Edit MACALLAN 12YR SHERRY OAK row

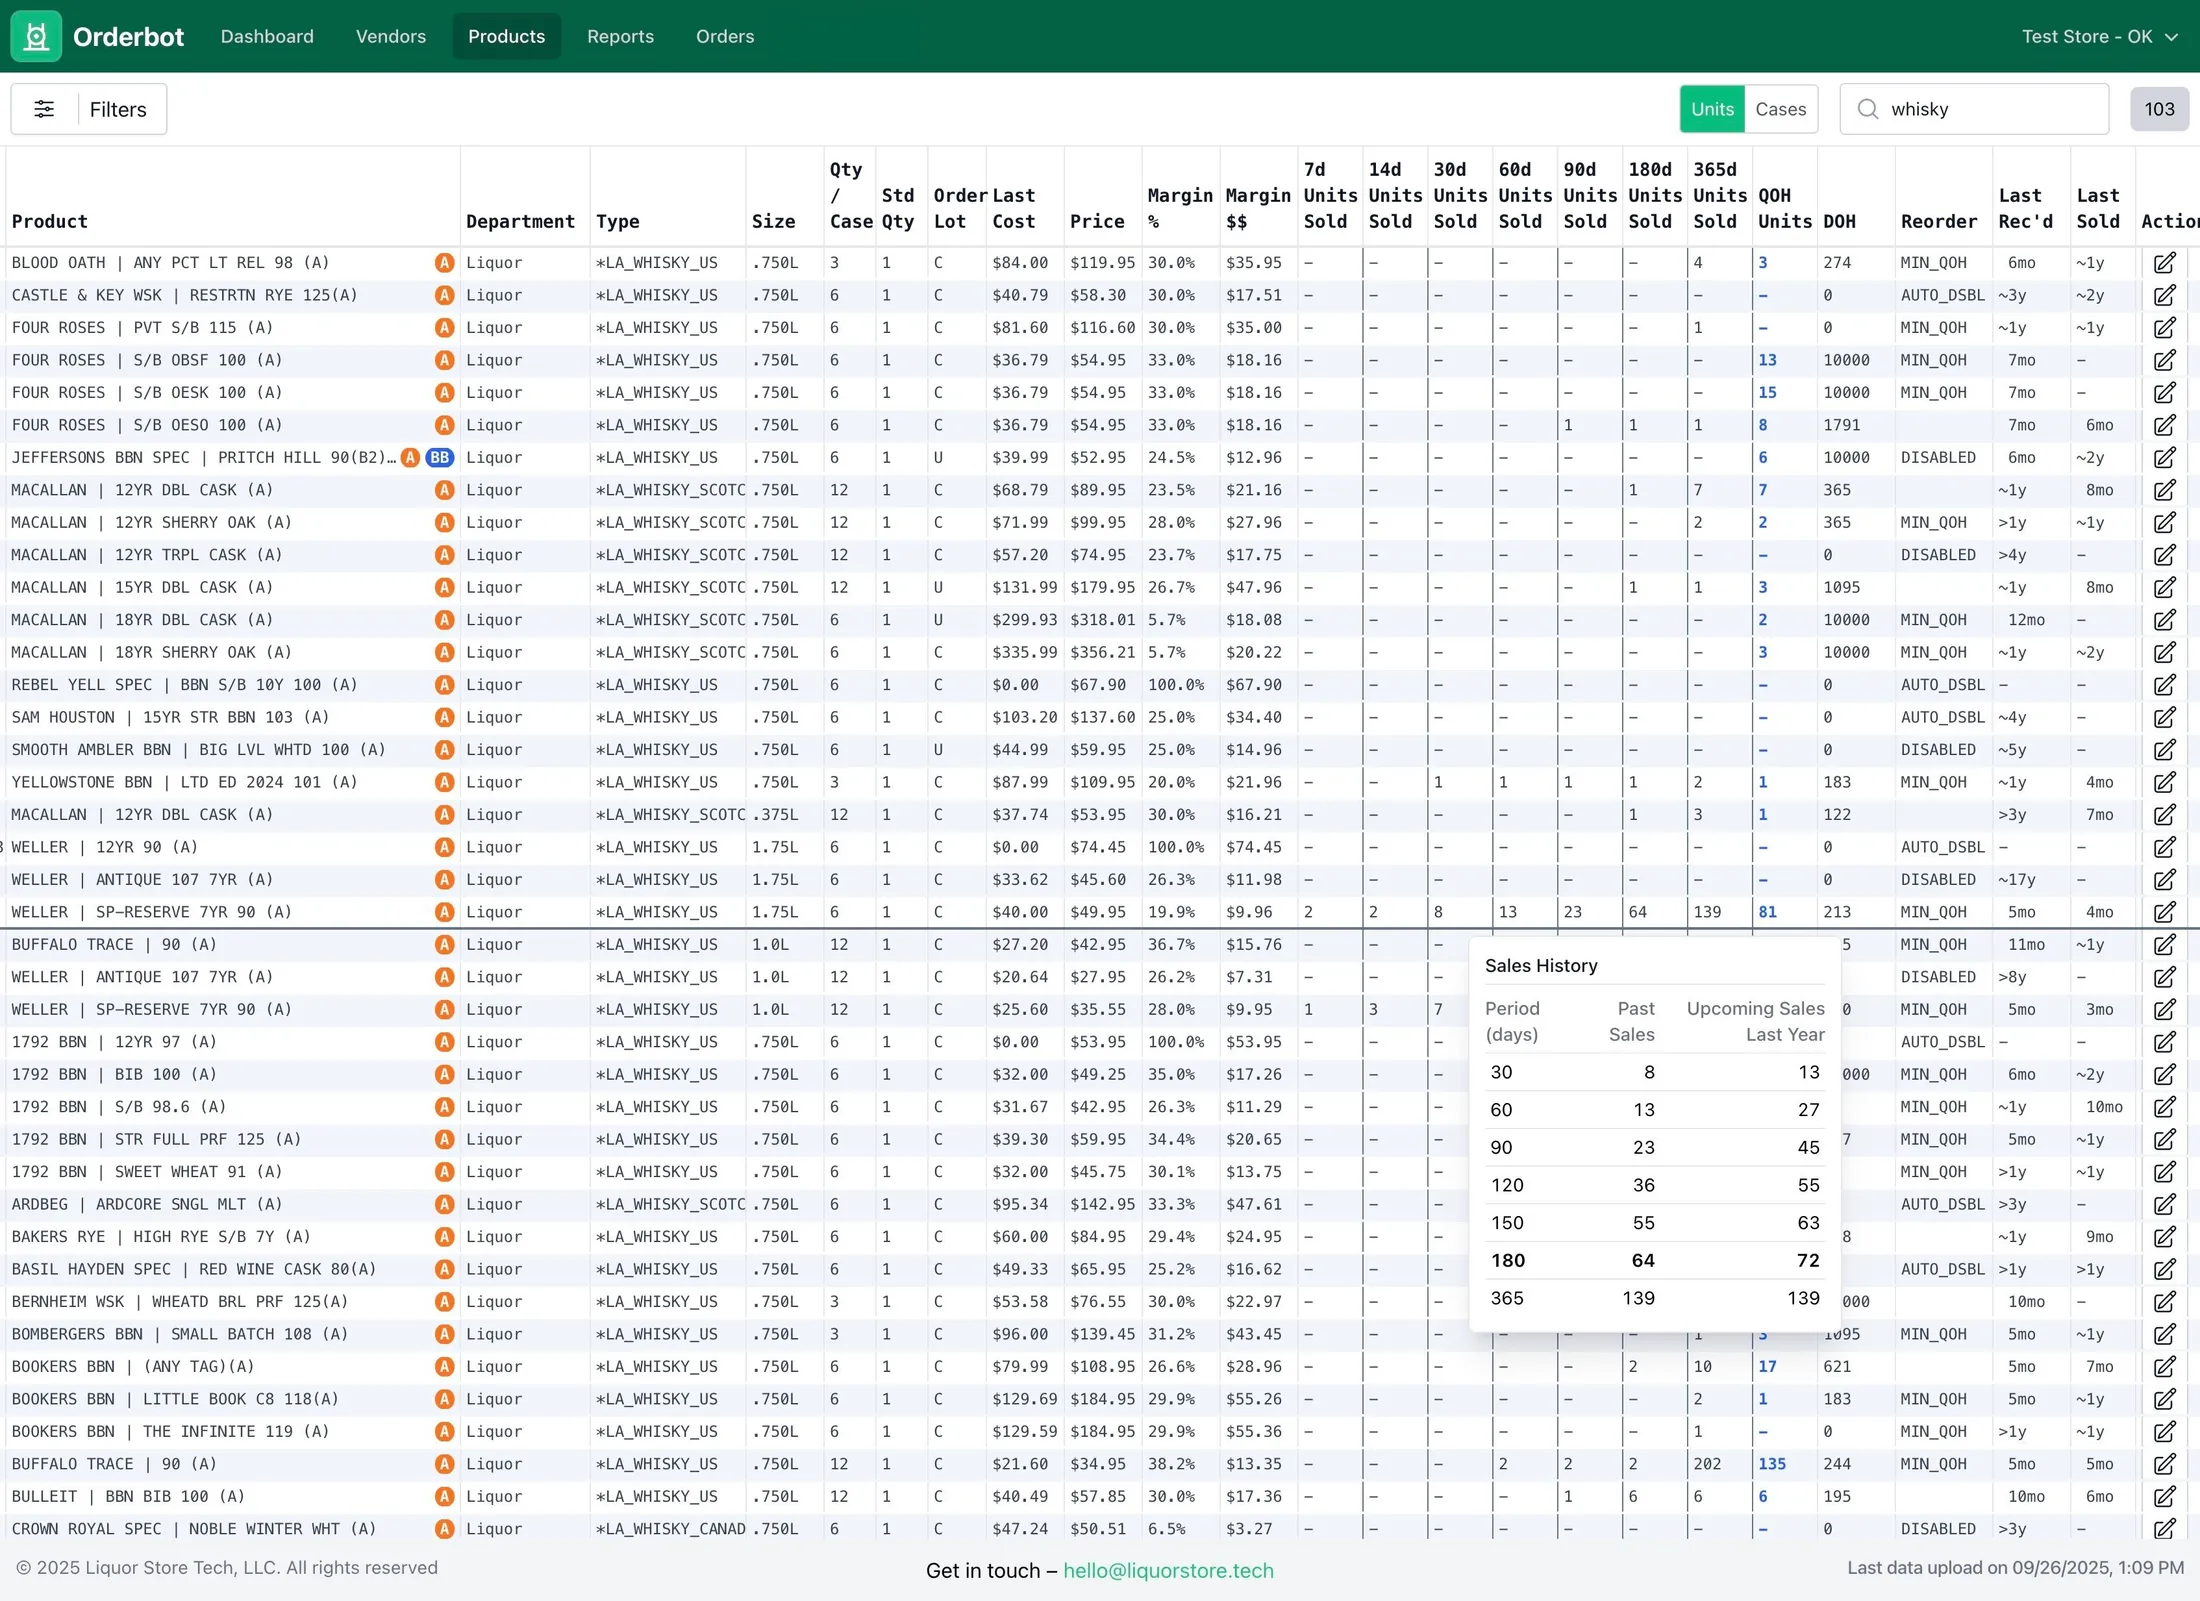point(2164,523)
